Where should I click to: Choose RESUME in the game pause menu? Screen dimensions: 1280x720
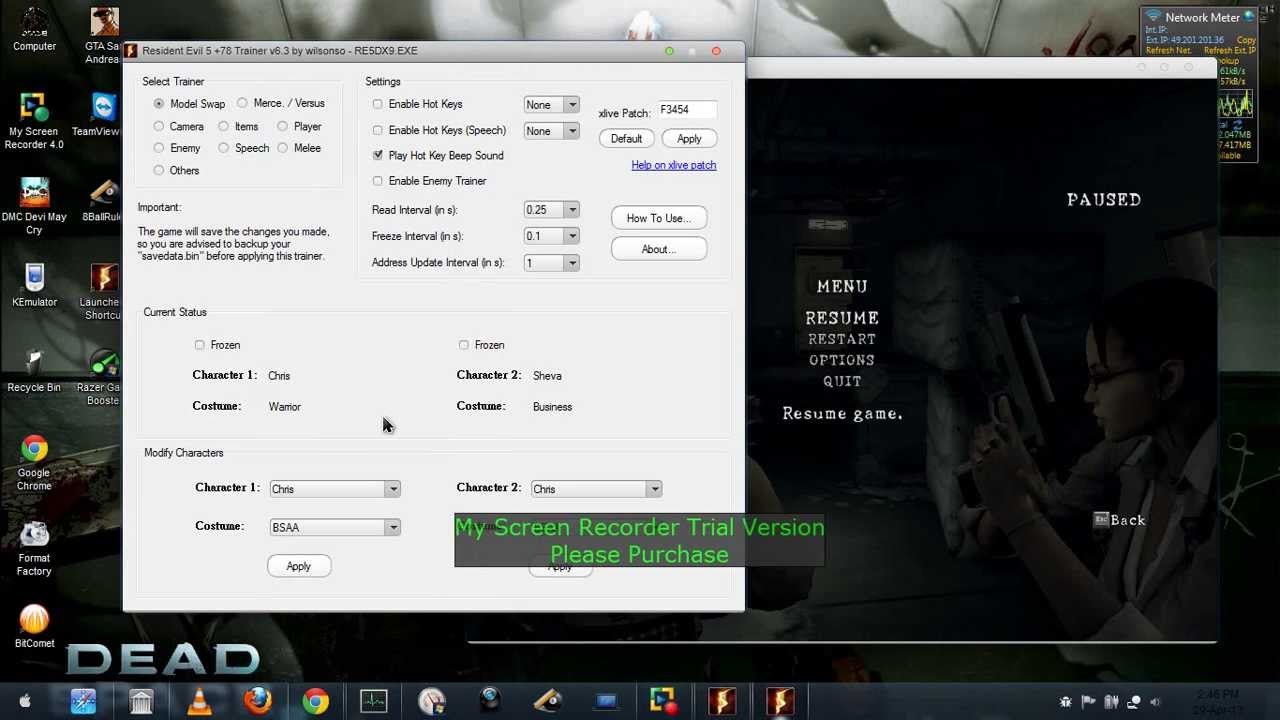842,318
